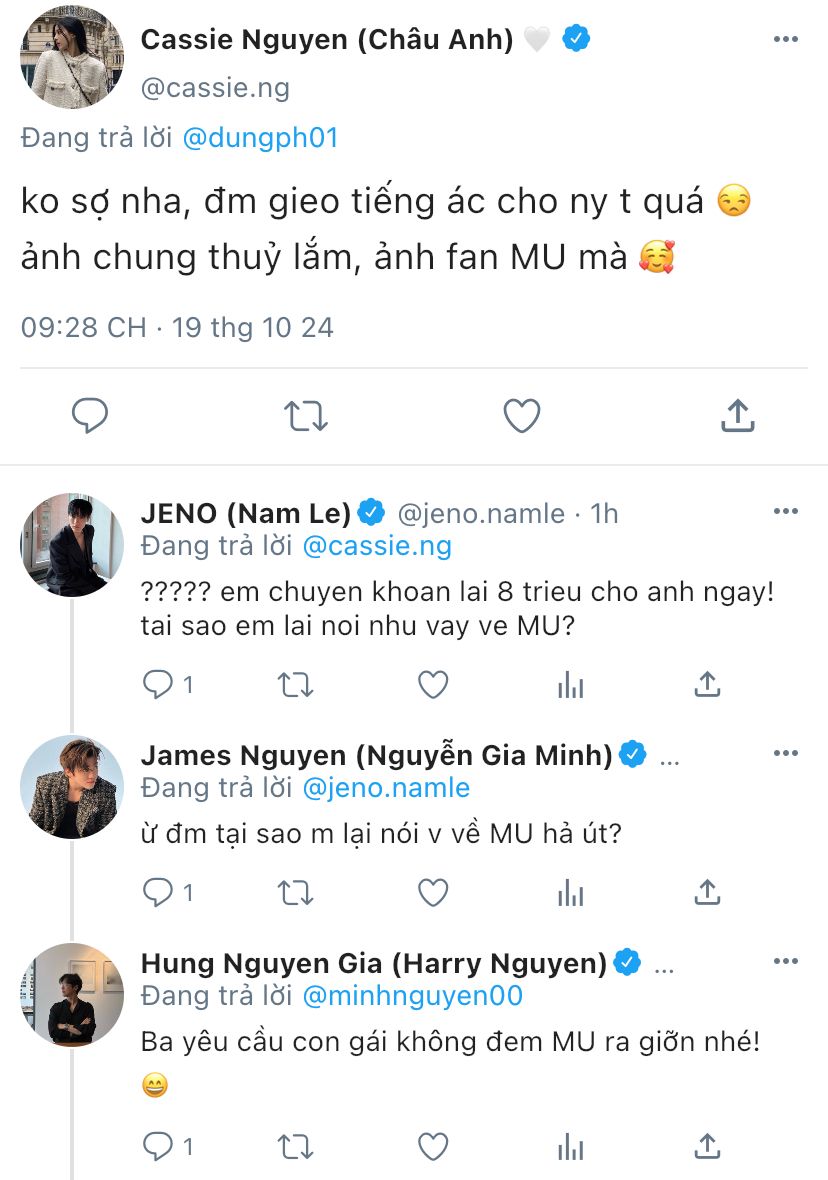Open @minhnguyen00 link in Hung's reply
828x1180 pixels.
[412, 996]
